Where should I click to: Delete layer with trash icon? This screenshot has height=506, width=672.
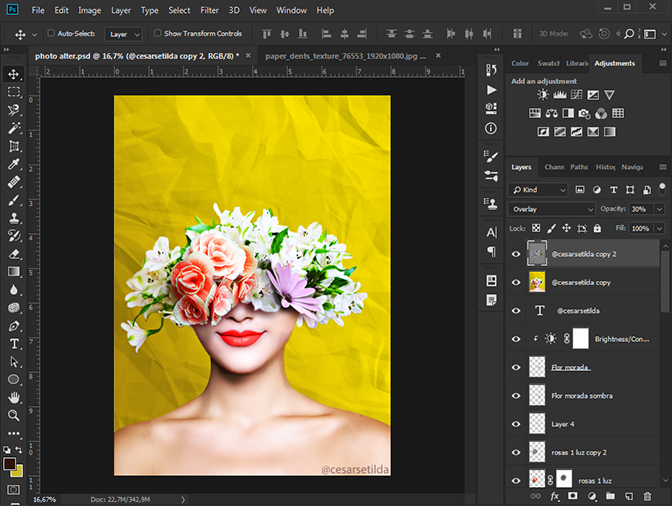pos(647,496)
